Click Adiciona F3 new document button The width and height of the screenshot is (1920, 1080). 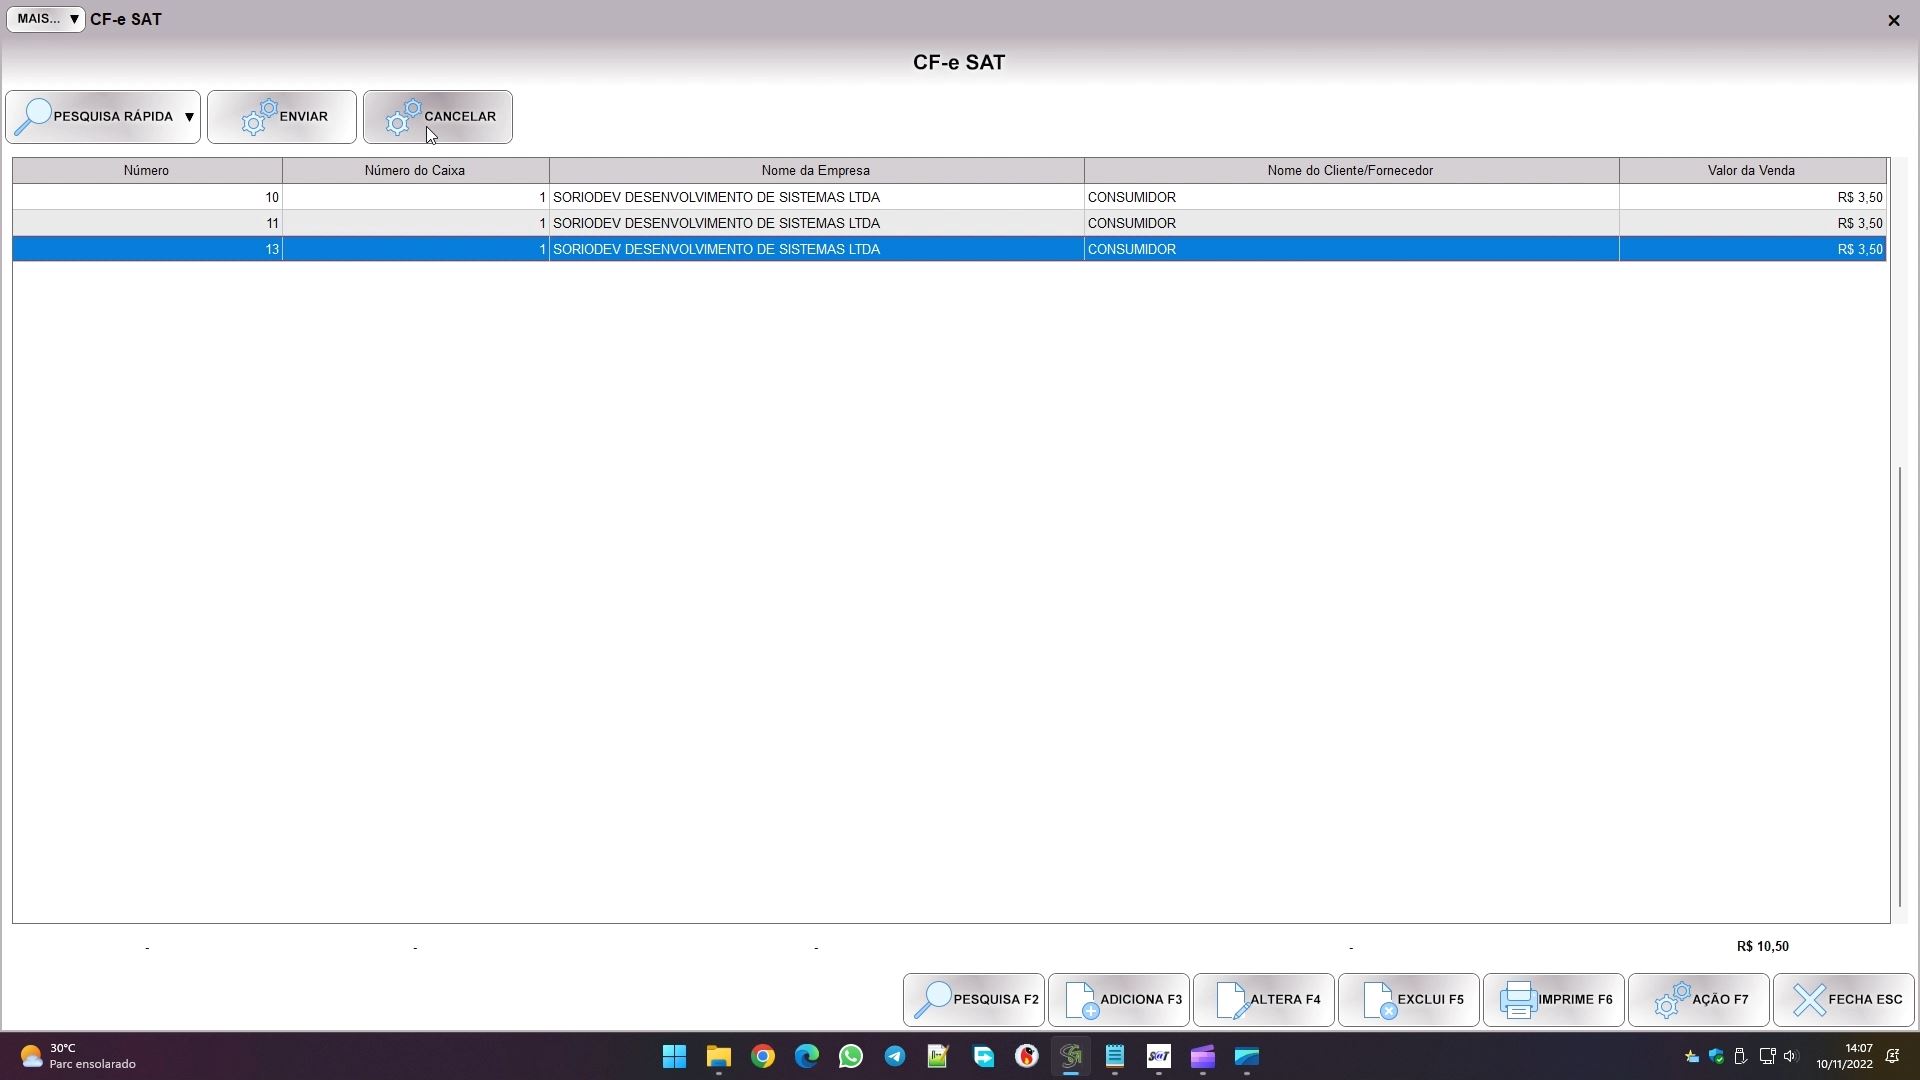(1118, 1000)
